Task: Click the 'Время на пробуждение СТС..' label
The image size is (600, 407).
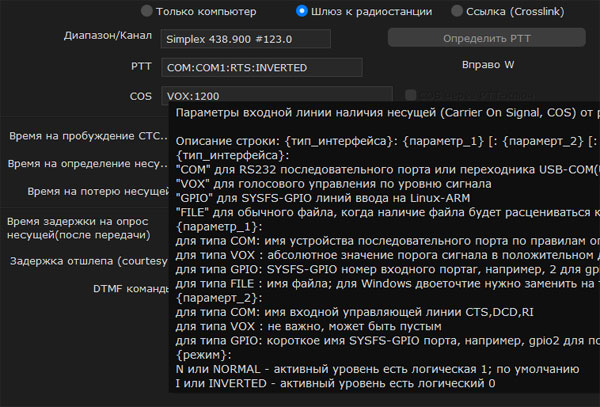Action: pyautogui.click(x=88, y=136)
